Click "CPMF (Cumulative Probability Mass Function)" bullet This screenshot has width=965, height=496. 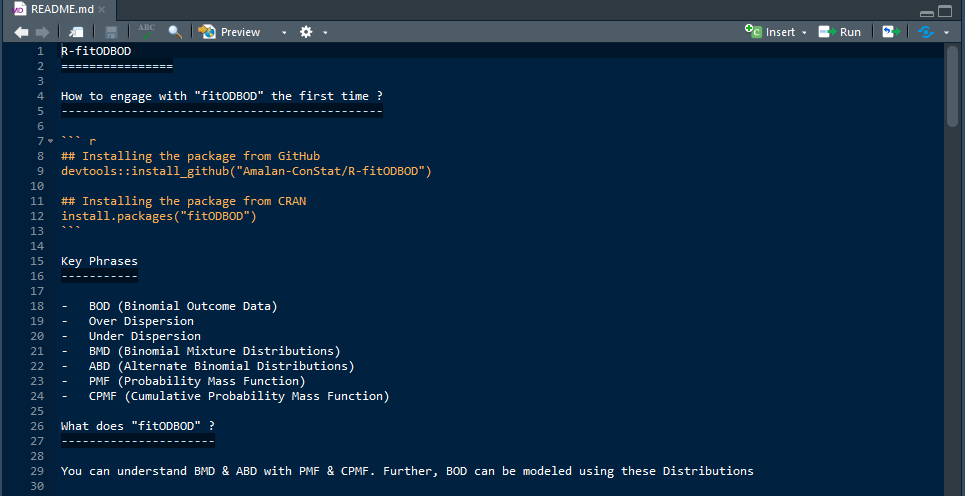point(239,396)
